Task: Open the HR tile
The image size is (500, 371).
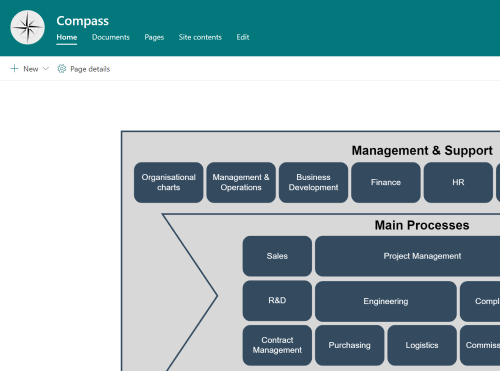Action: [x=458, y=182]
